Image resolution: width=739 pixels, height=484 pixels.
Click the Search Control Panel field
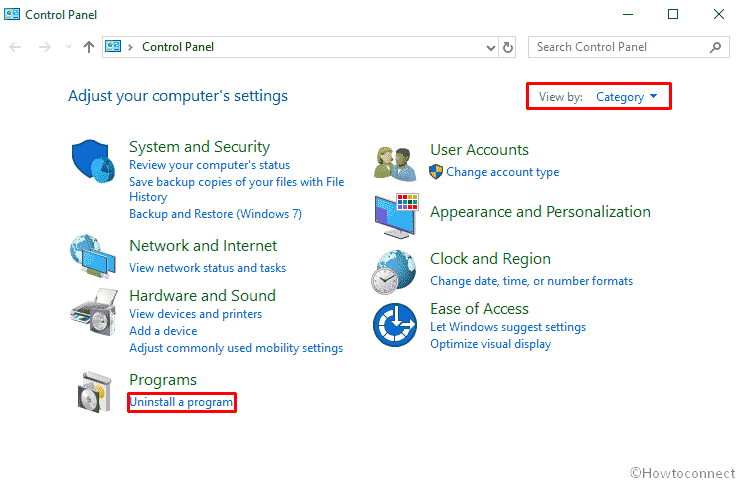tap(629, 47)
